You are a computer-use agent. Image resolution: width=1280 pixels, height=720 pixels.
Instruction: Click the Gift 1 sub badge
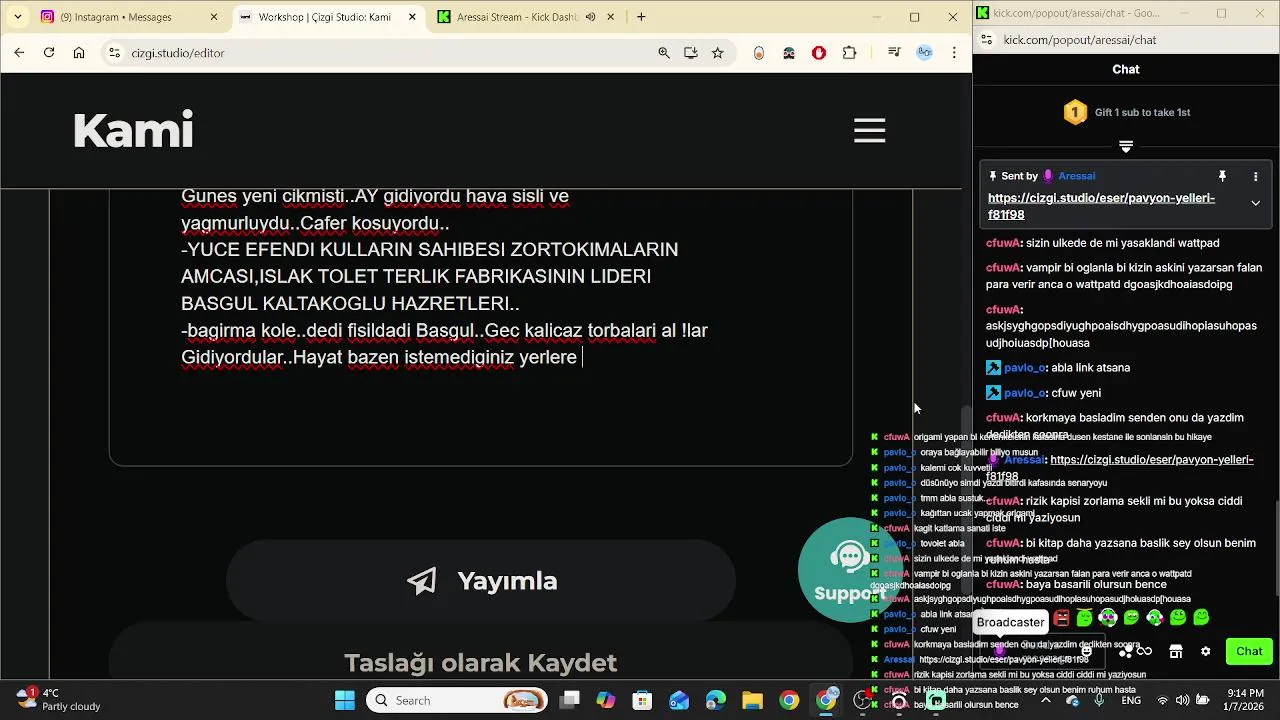point(1075,112)
